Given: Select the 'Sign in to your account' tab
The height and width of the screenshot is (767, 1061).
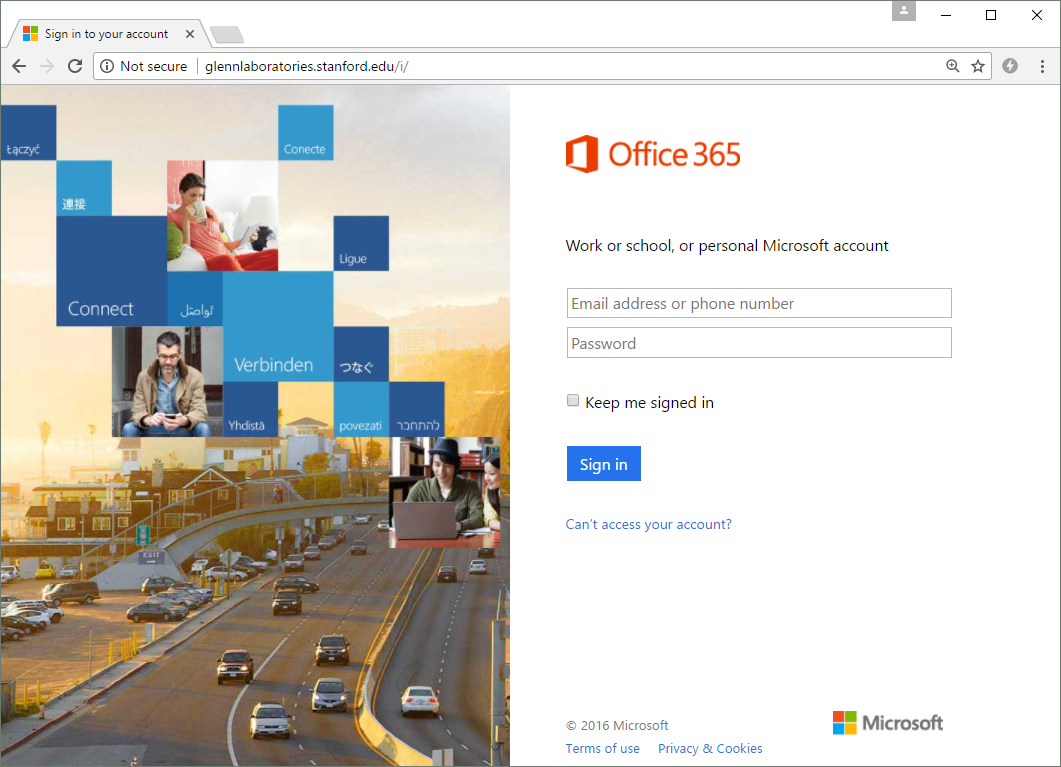Looking at the screenshot, I should coord(106,34).
